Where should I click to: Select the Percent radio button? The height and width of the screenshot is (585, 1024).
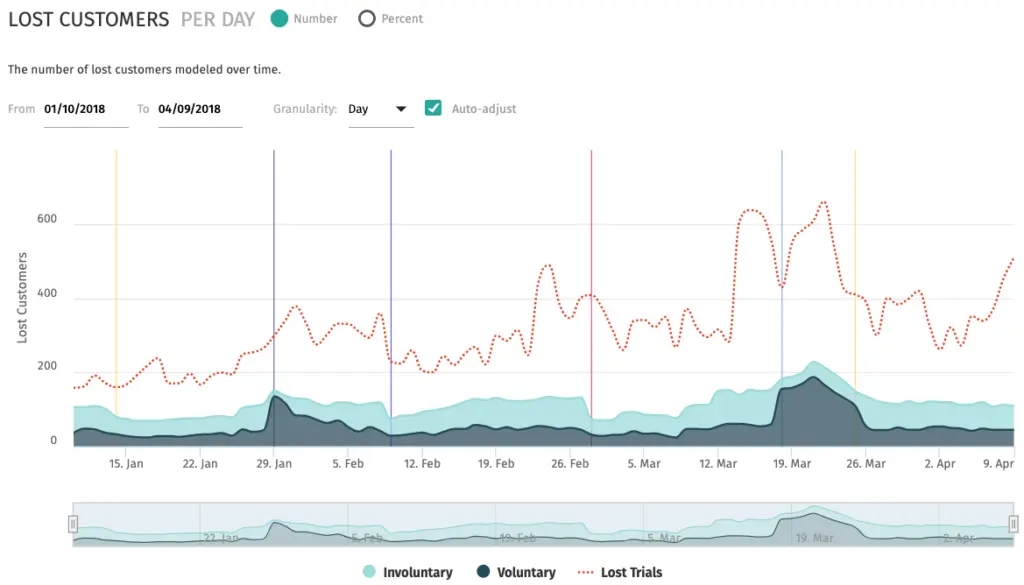tap(367, 19)
